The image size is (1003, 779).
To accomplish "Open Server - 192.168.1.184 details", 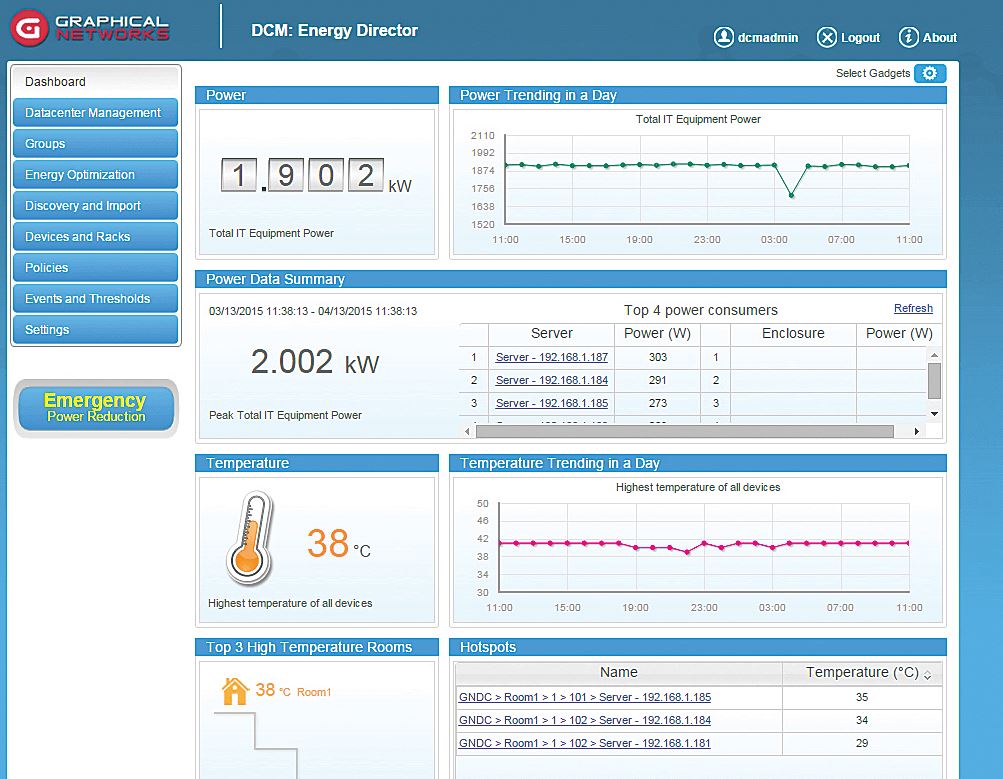I will point(551,380).
